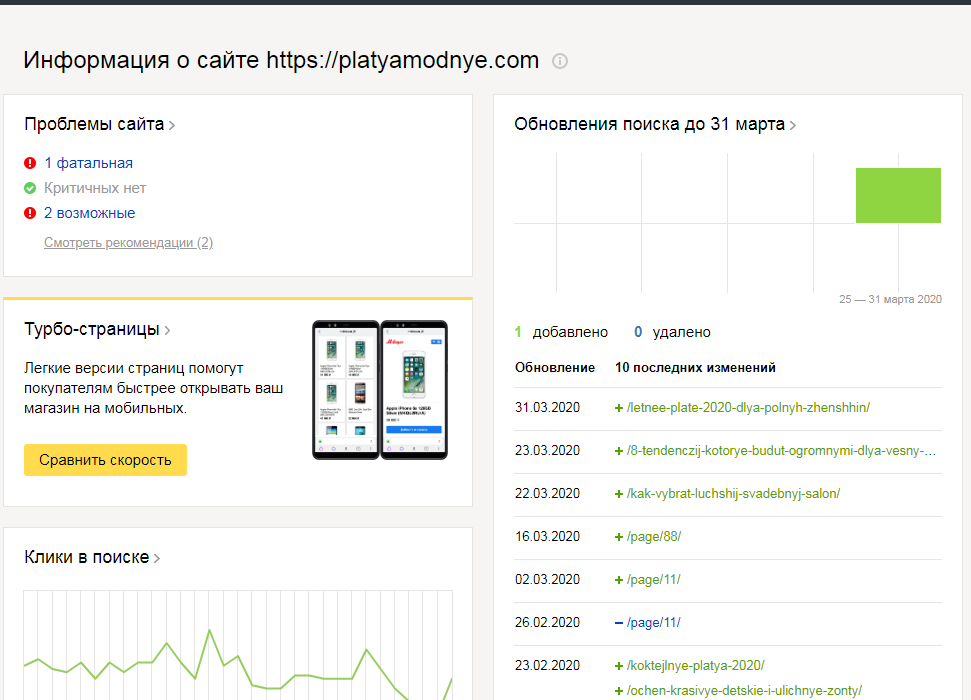The image size is (971, 700).
Task: Click red fatal error icon
Action: (x=30, y=163)
